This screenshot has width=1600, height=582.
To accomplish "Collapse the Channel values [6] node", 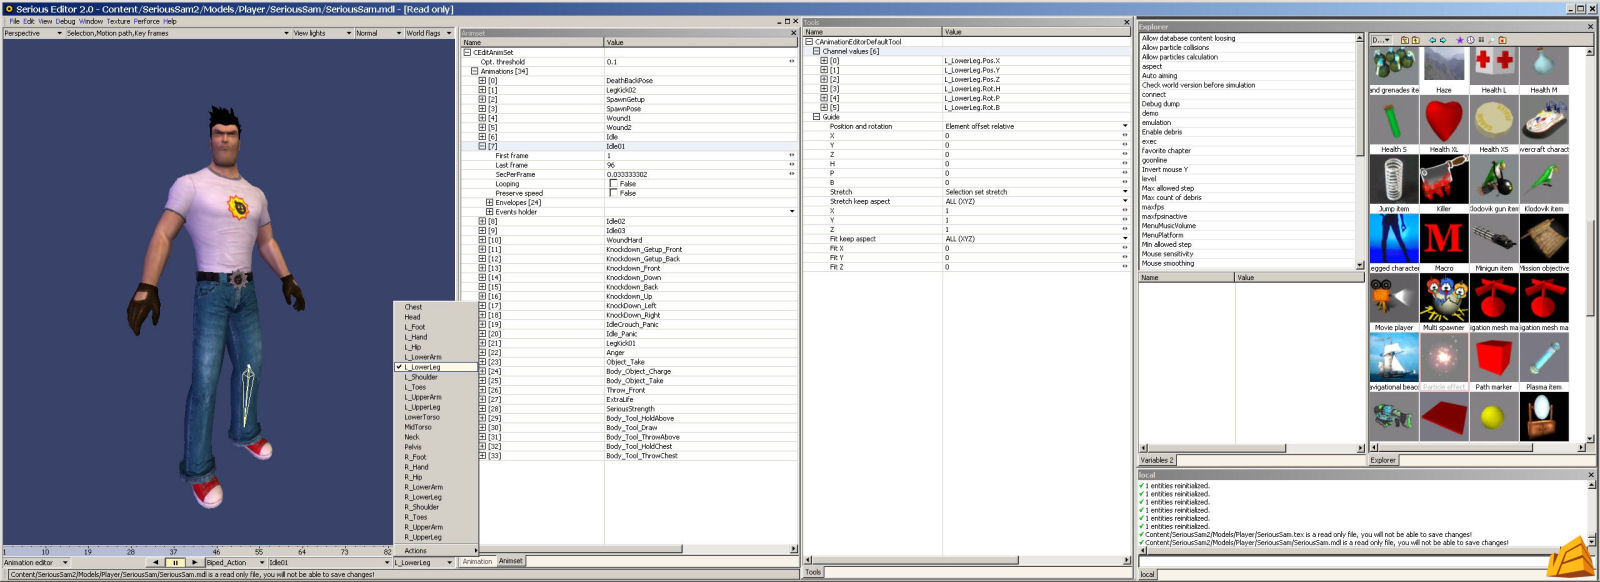I will point(816,51).
